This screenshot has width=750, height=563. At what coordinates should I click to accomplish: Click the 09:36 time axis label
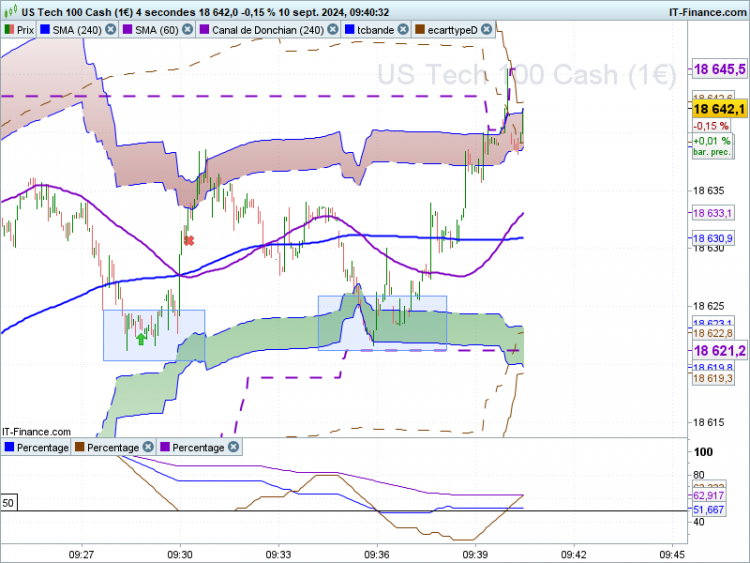click(x=376, y=555)
